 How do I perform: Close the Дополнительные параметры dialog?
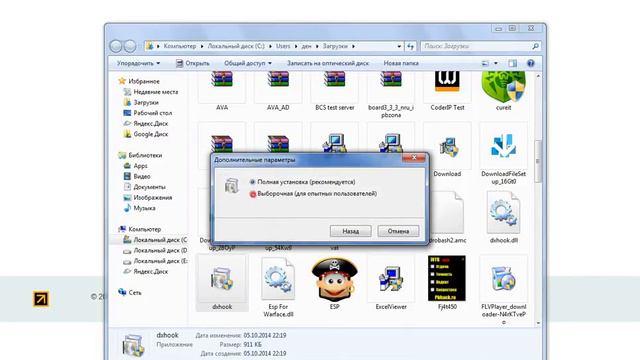point(414,158)
